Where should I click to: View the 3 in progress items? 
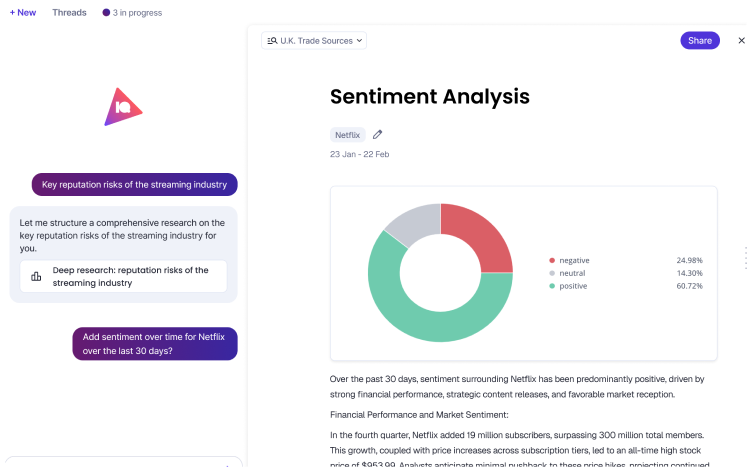click(132, 12)
